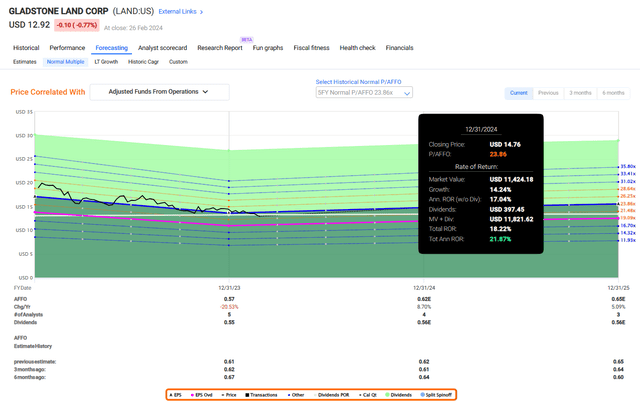Select the 6 months estimates button
This screenshot has width=640, height=410.
pyautogui.click(x=613, y=93)
